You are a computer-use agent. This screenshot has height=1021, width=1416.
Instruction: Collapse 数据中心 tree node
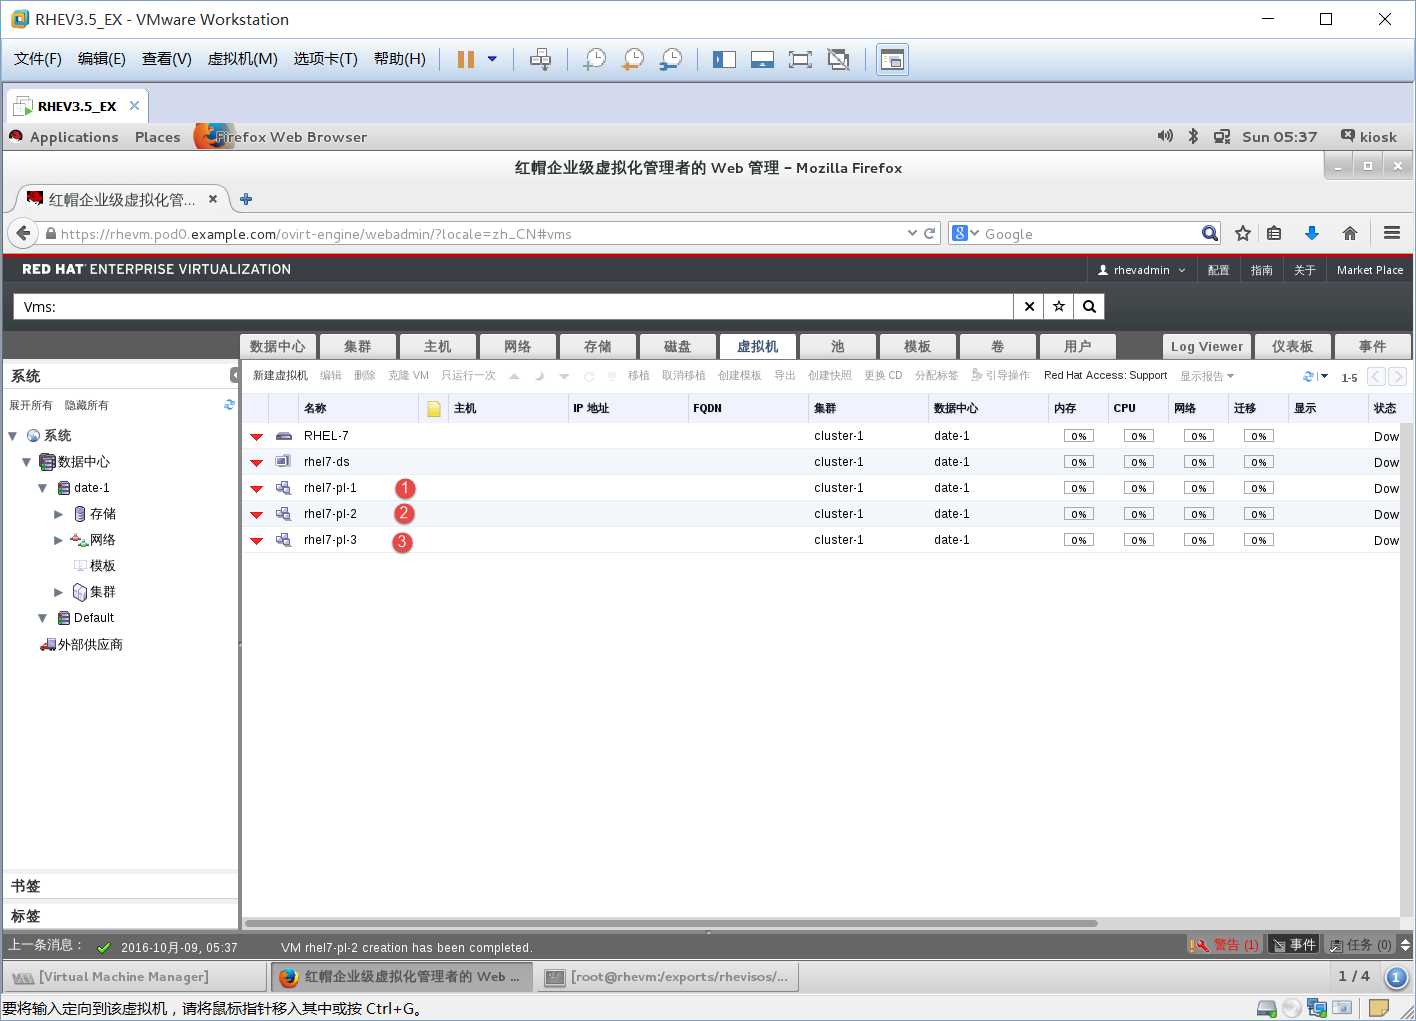click(27, 462)
